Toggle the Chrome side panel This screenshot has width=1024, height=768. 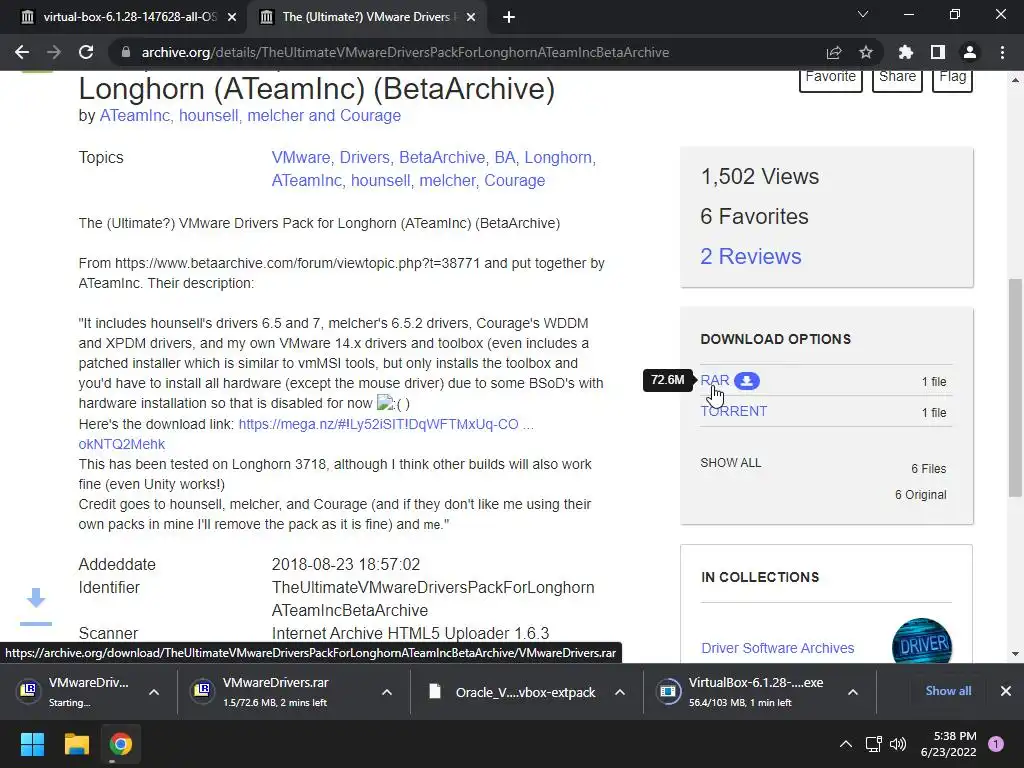(x=938, y=52)
